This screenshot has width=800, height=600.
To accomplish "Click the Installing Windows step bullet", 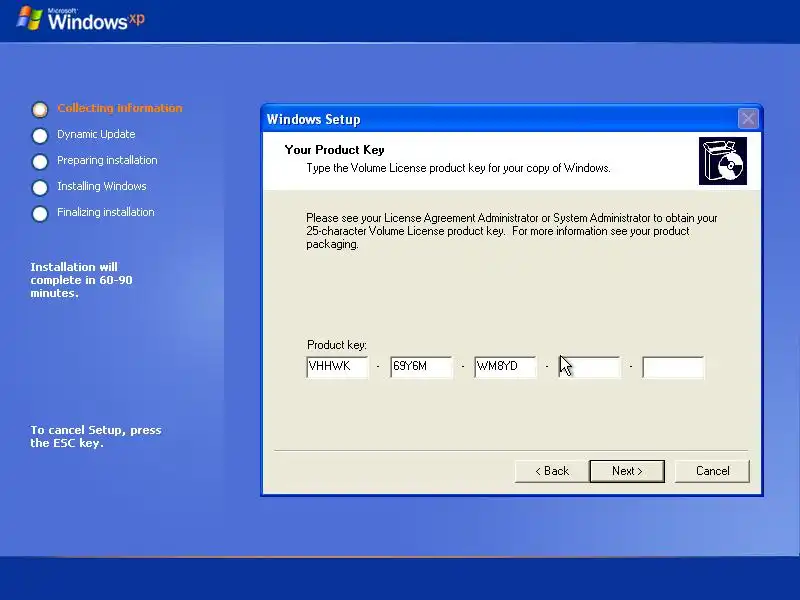I will point(40,187).
